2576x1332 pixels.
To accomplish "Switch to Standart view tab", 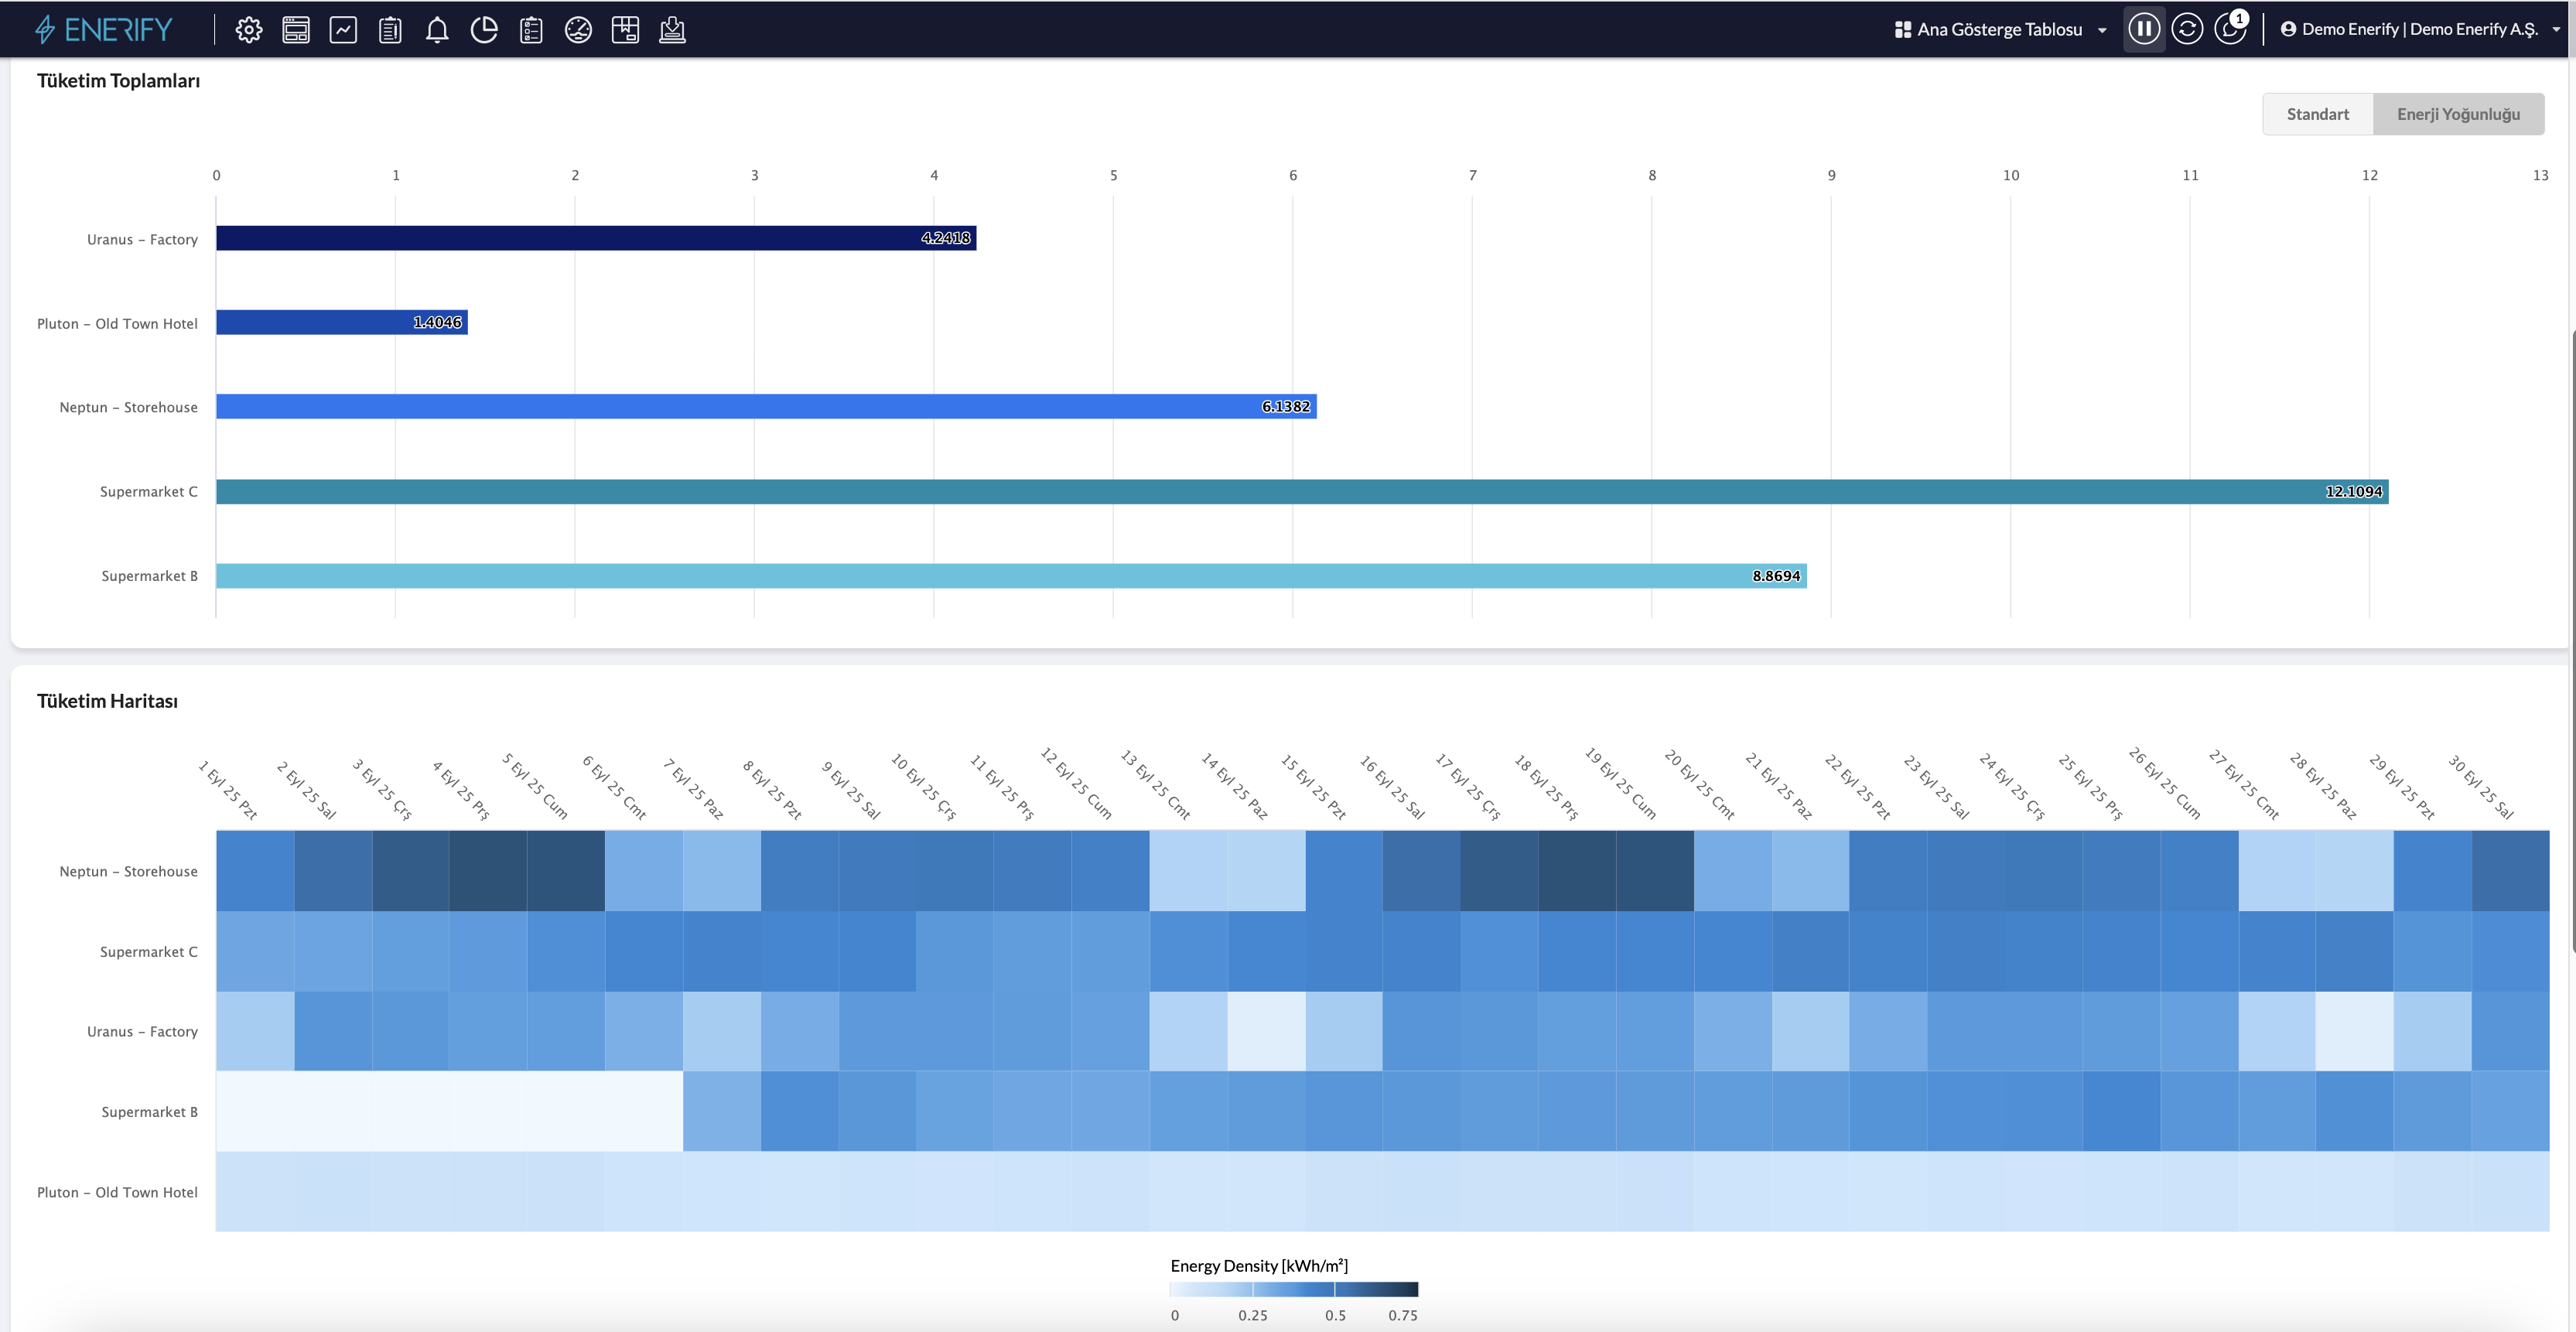I will 2317,114.
